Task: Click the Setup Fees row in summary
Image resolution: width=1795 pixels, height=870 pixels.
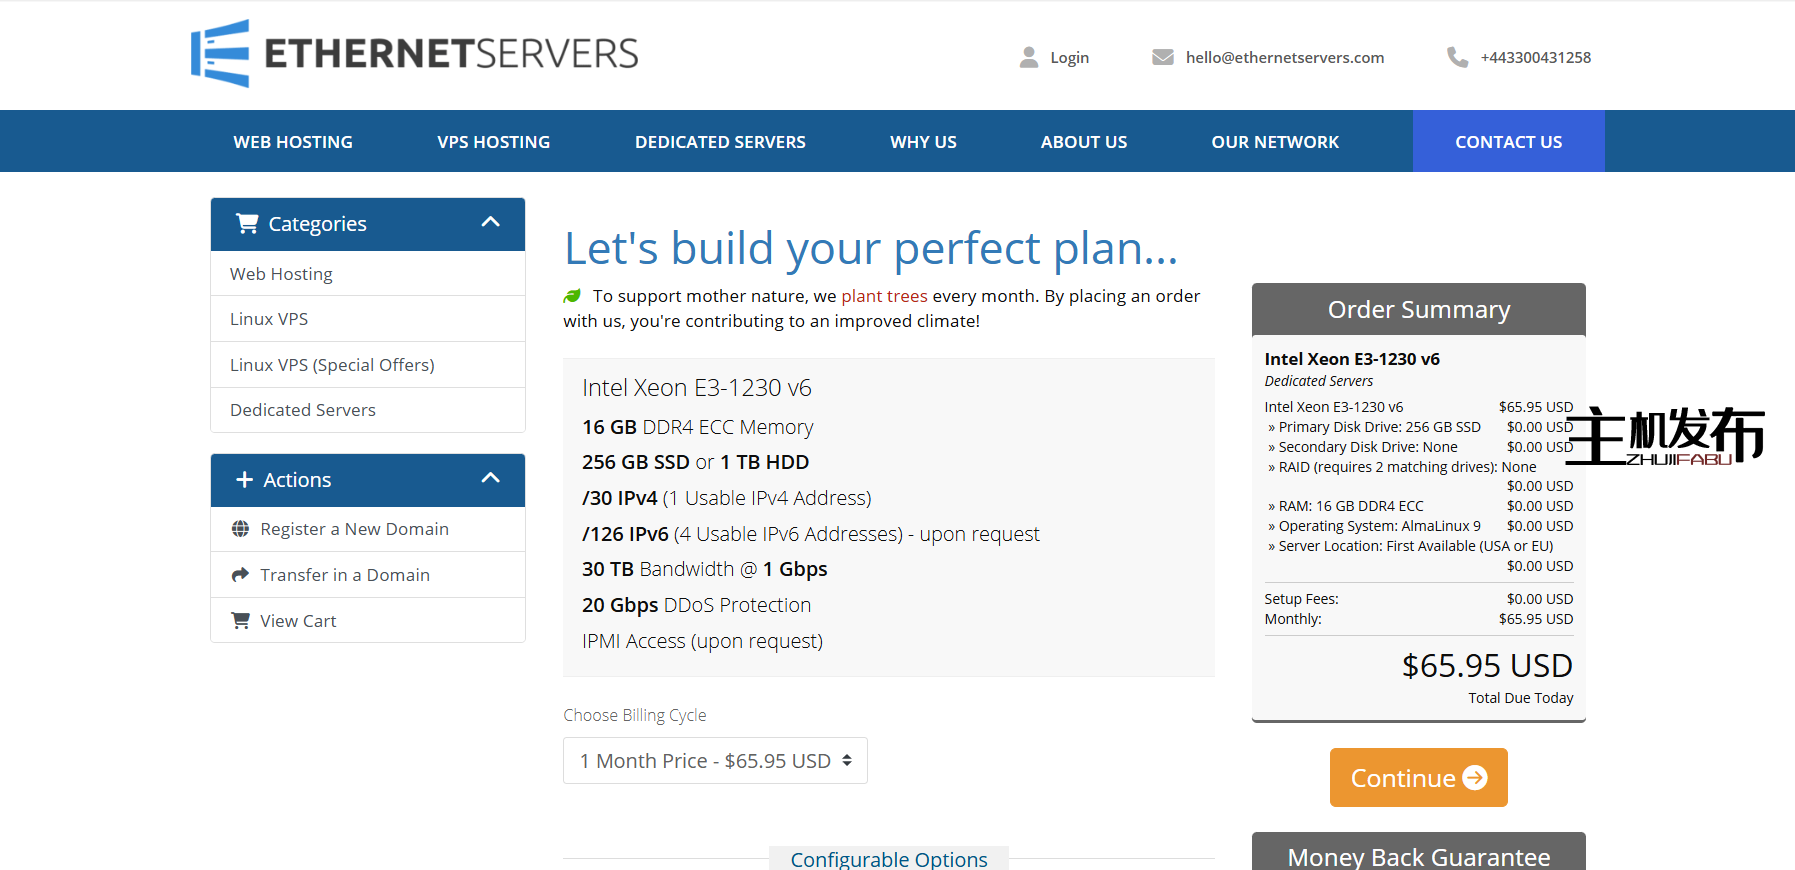Action: (x=1419, y=599)
